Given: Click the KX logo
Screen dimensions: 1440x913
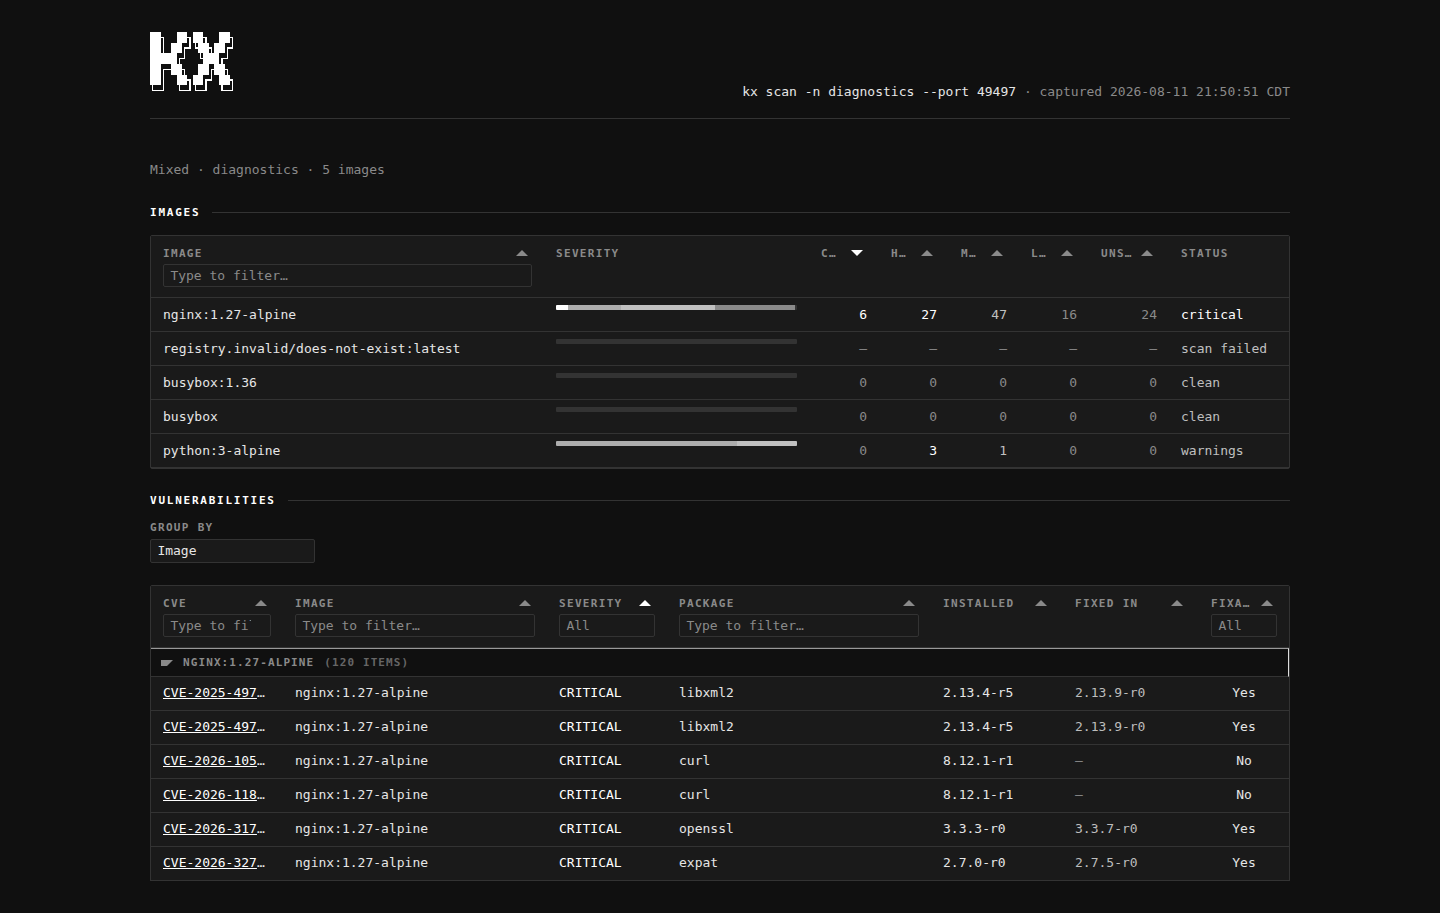Looking at the screenshot, I should click(x=192, y=61).
